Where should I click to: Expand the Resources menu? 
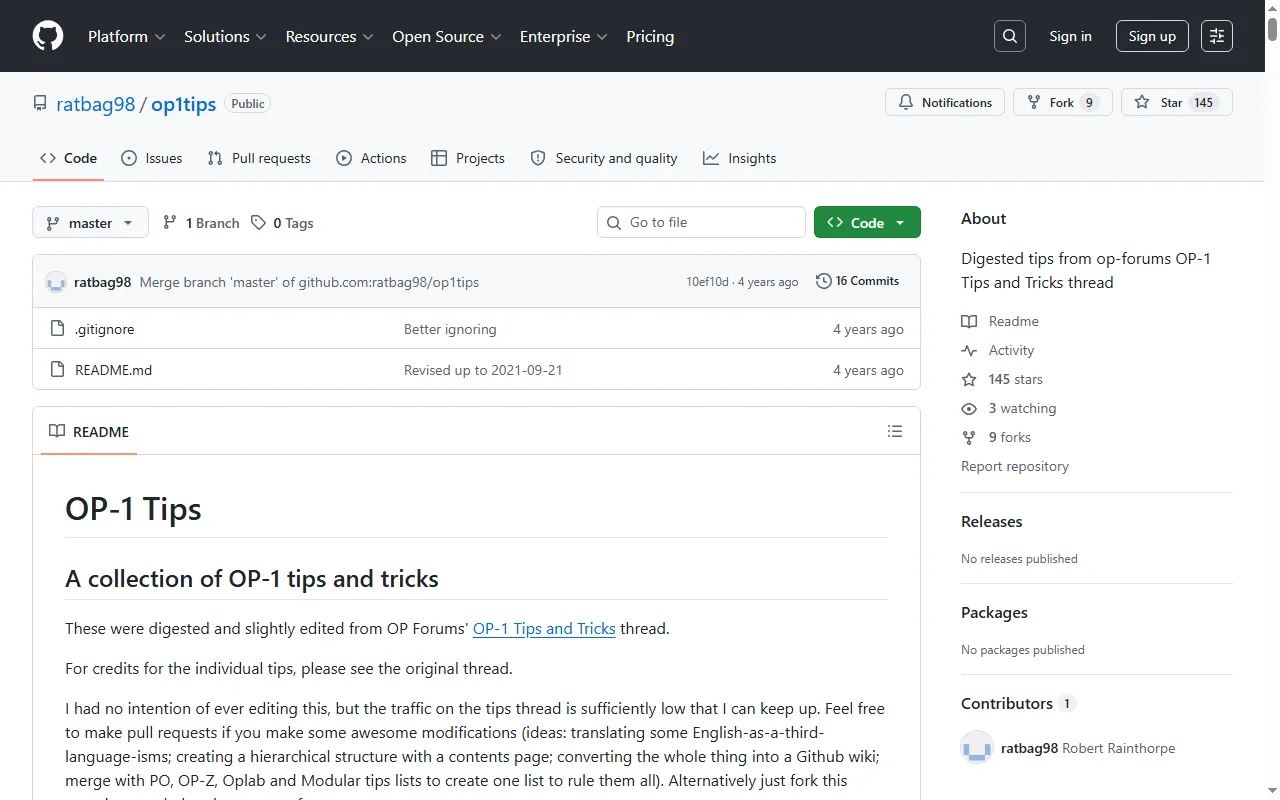[x=329, y=36]
